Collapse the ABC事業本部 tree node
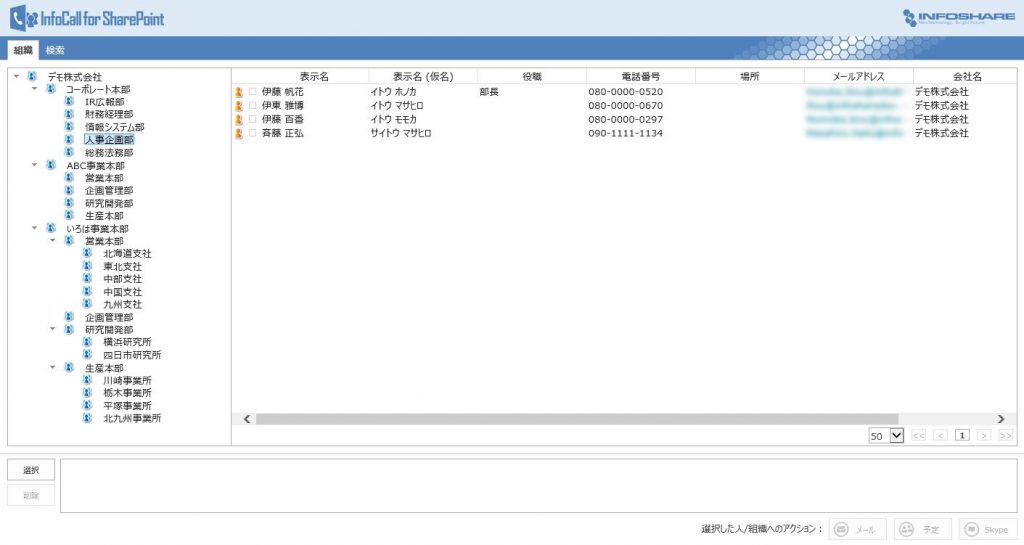 (35, 165)
